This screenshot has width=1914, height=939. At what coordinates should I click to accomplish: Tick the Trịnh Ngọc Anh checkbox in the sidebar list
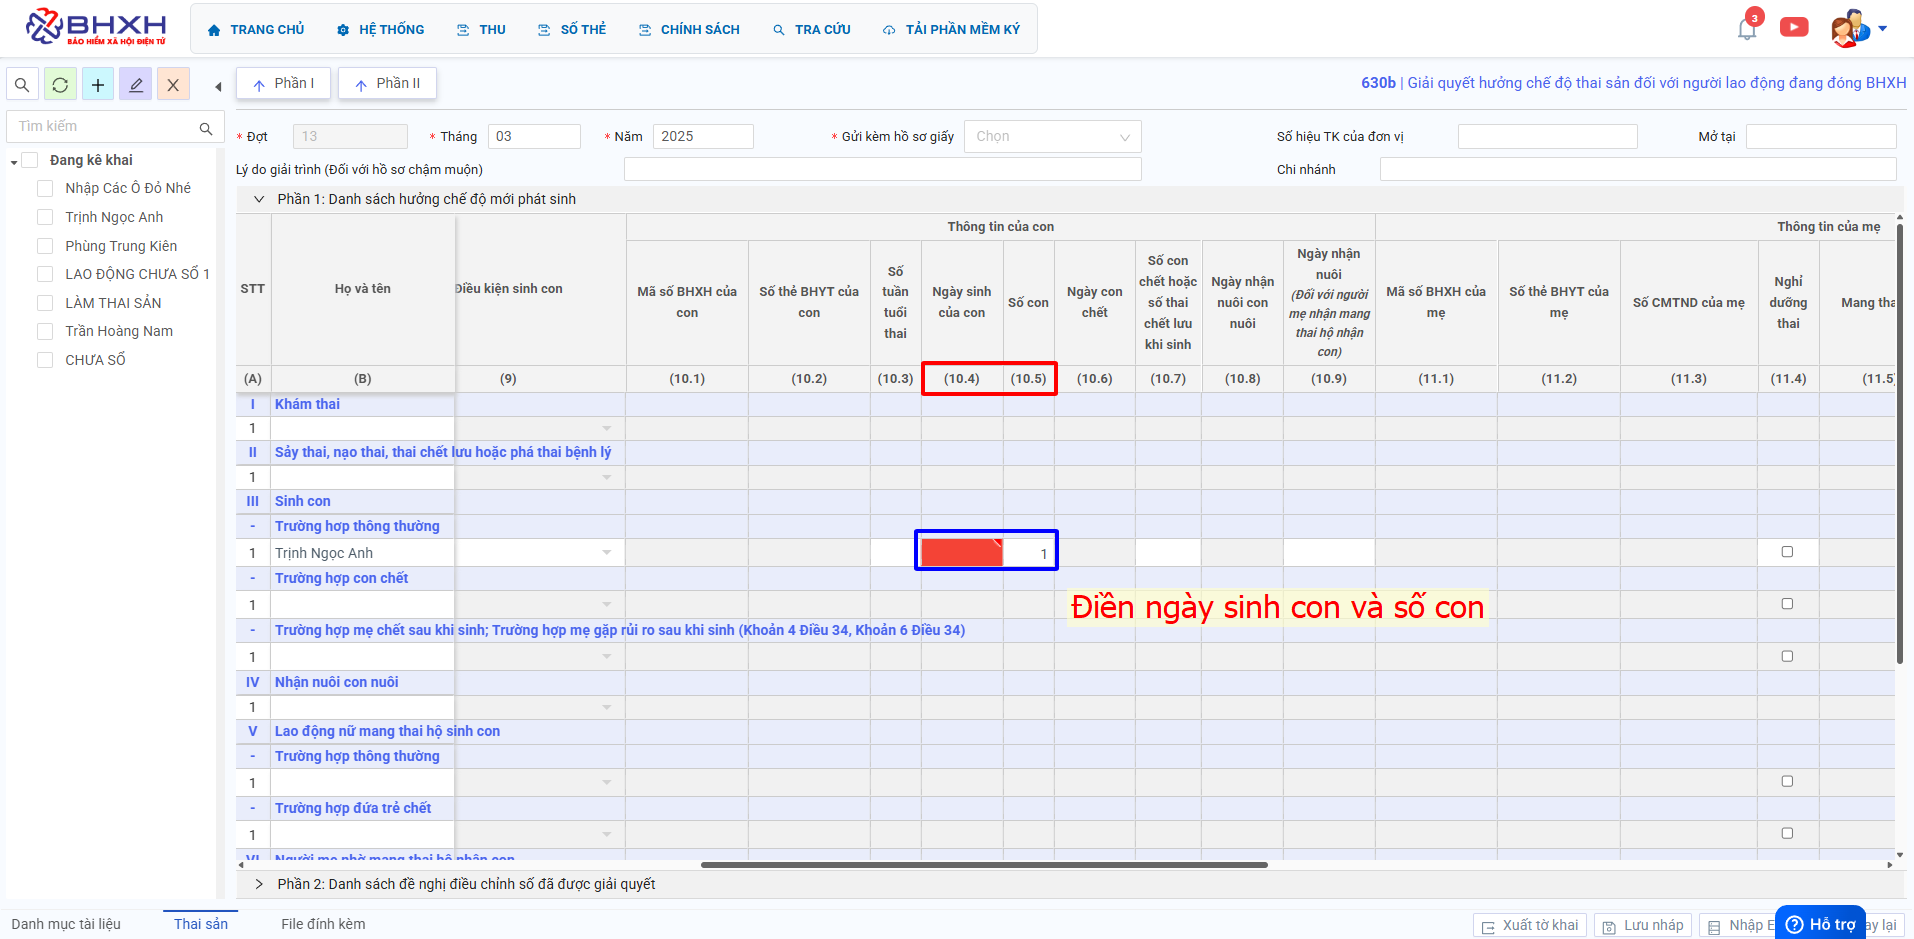(45, 217)
